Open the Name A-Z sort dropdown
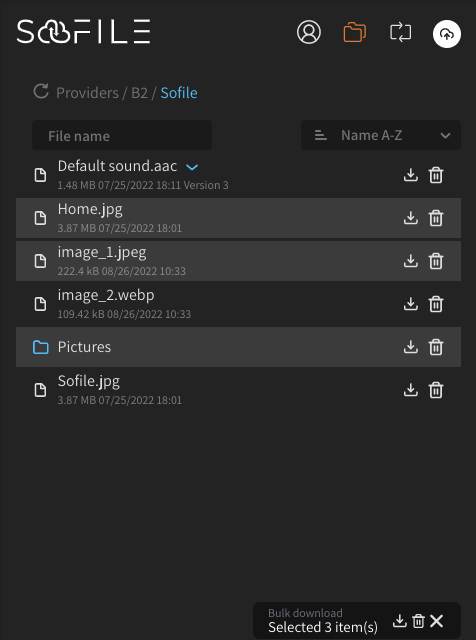476x640 pixels. [x=381, y=135]
